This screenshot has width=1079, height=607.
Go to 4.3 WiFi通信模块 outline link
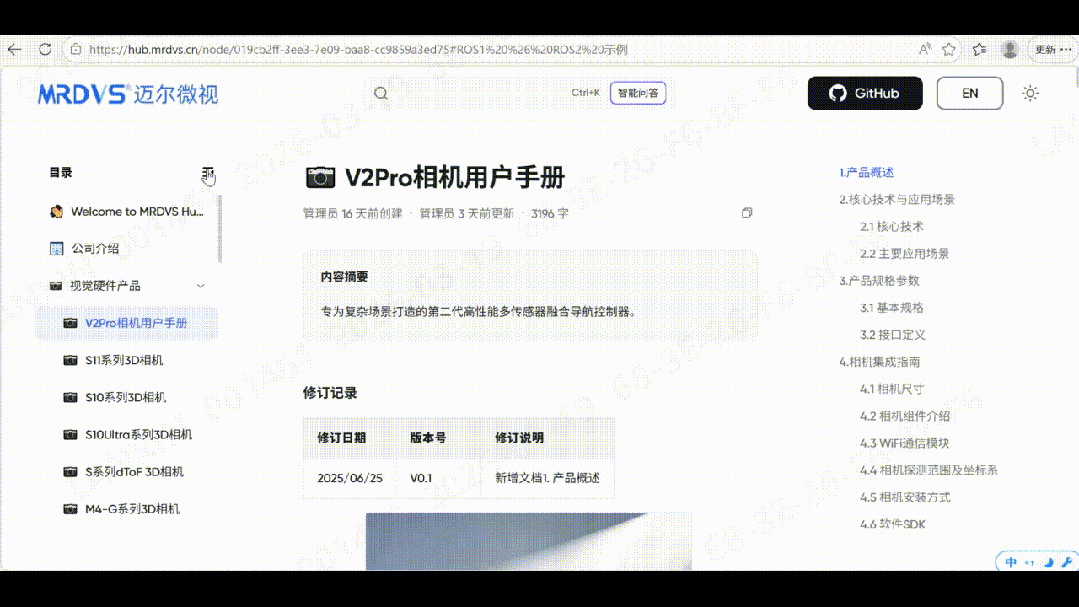[x=904, y=443]
